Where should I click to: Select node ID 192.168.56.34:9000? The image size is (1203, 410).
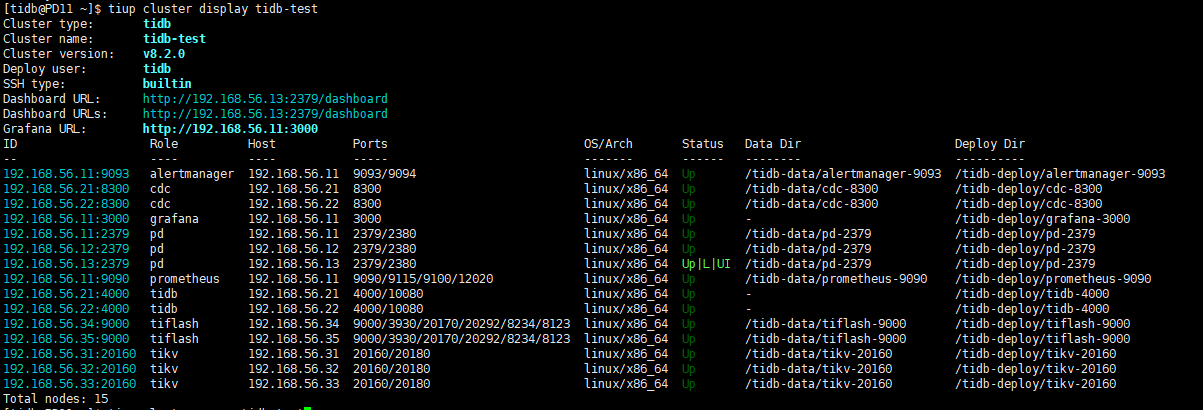tap(66, 324)
